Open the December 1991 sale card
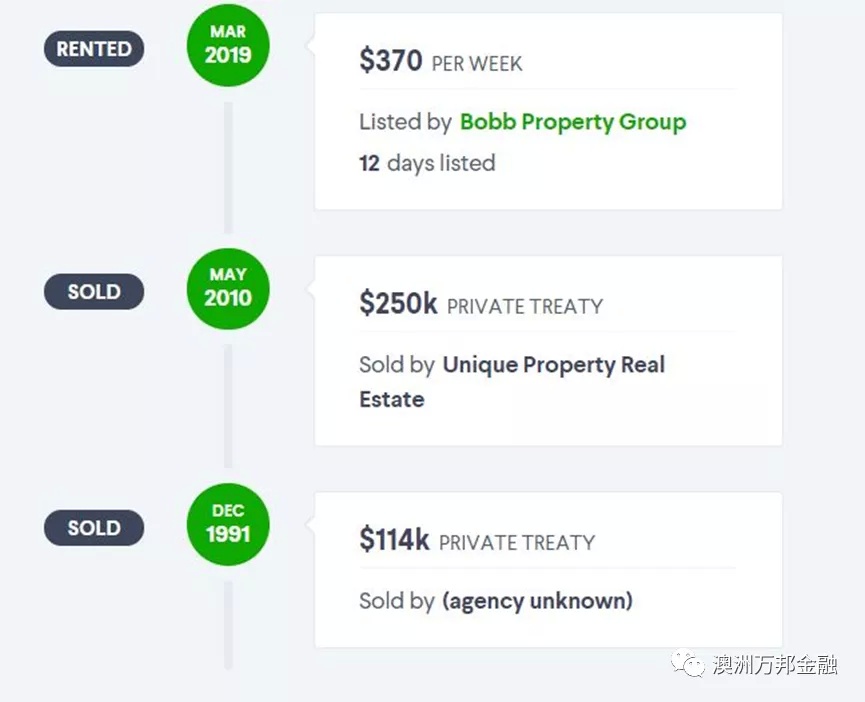 (x=548, y=570)
